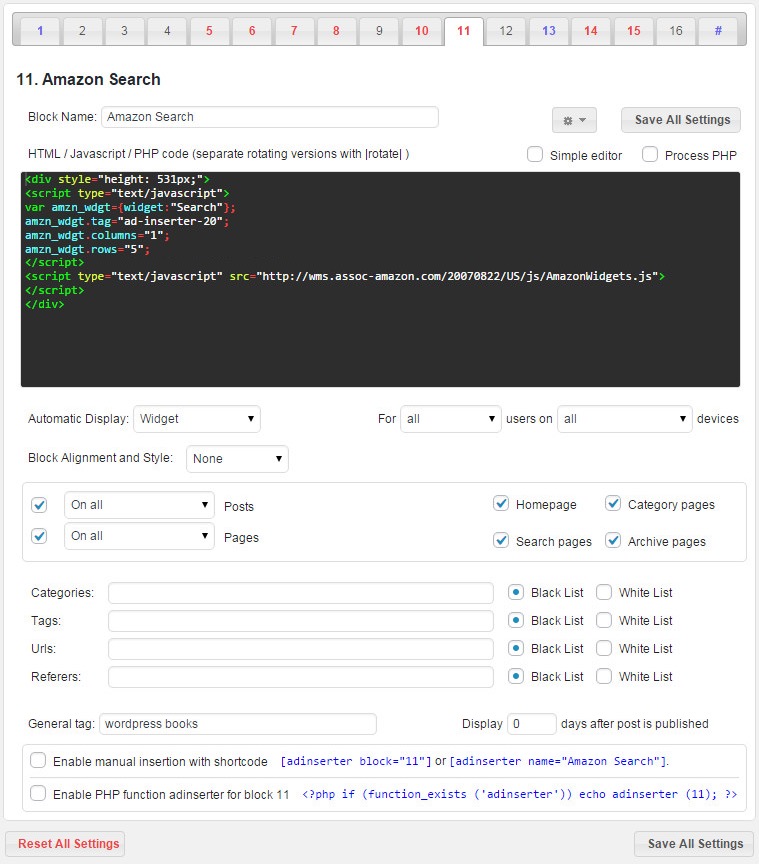This screenshot has height=864, width=759.
Task: Click the top Save All Settings button
Action: tap(681, 120)
